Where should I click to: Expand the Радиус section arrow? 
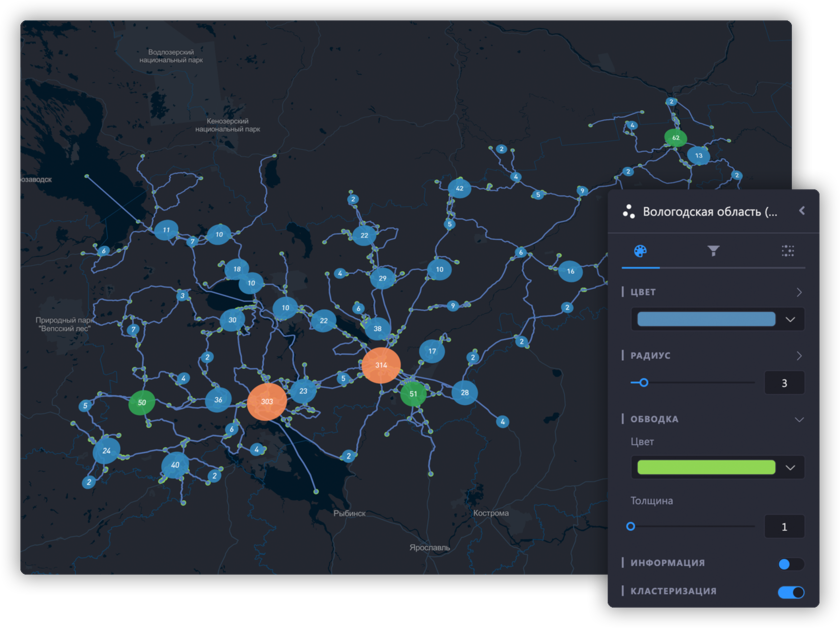(x=799, y=356)
